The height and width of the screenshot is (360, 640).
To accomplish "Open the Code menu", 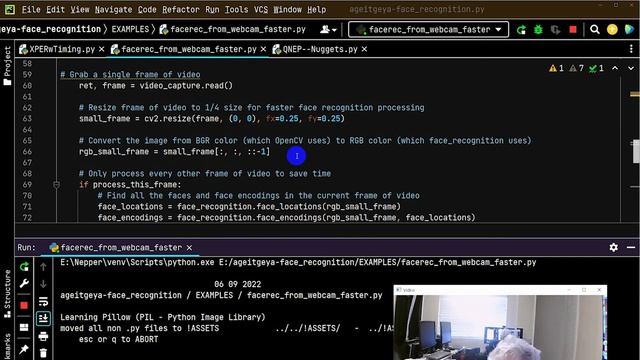I will point(147,9).
